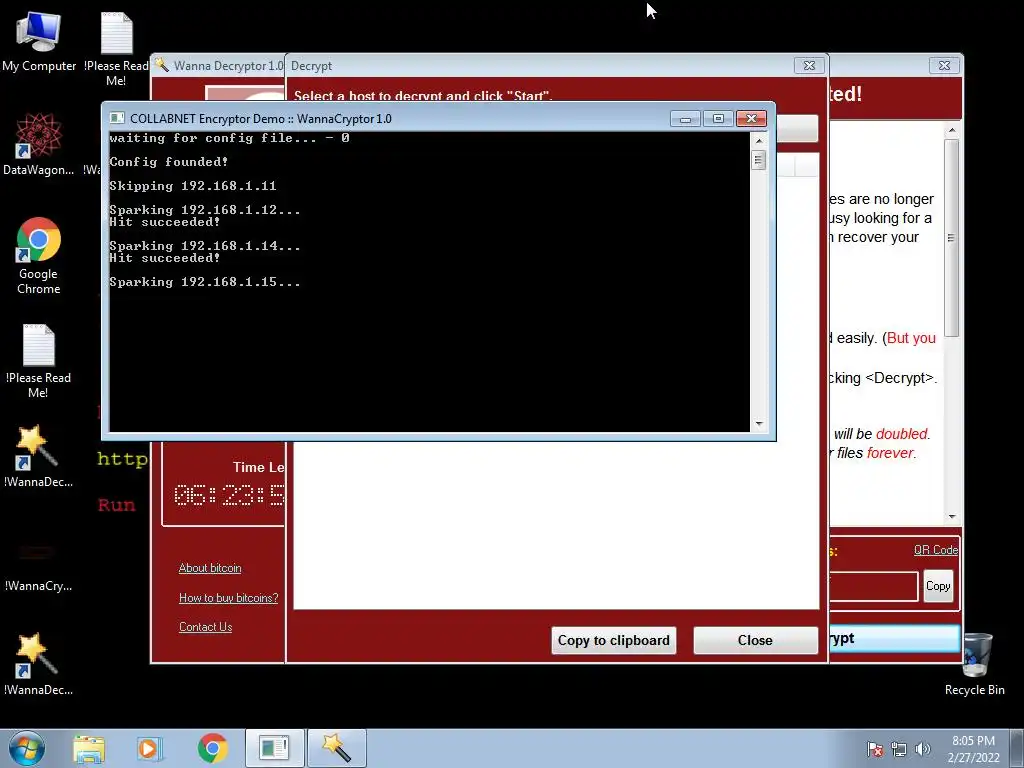Screen dimensions: 1024x768
Task: Click the Time Left countdown display
Action: (x=229, y=496)
